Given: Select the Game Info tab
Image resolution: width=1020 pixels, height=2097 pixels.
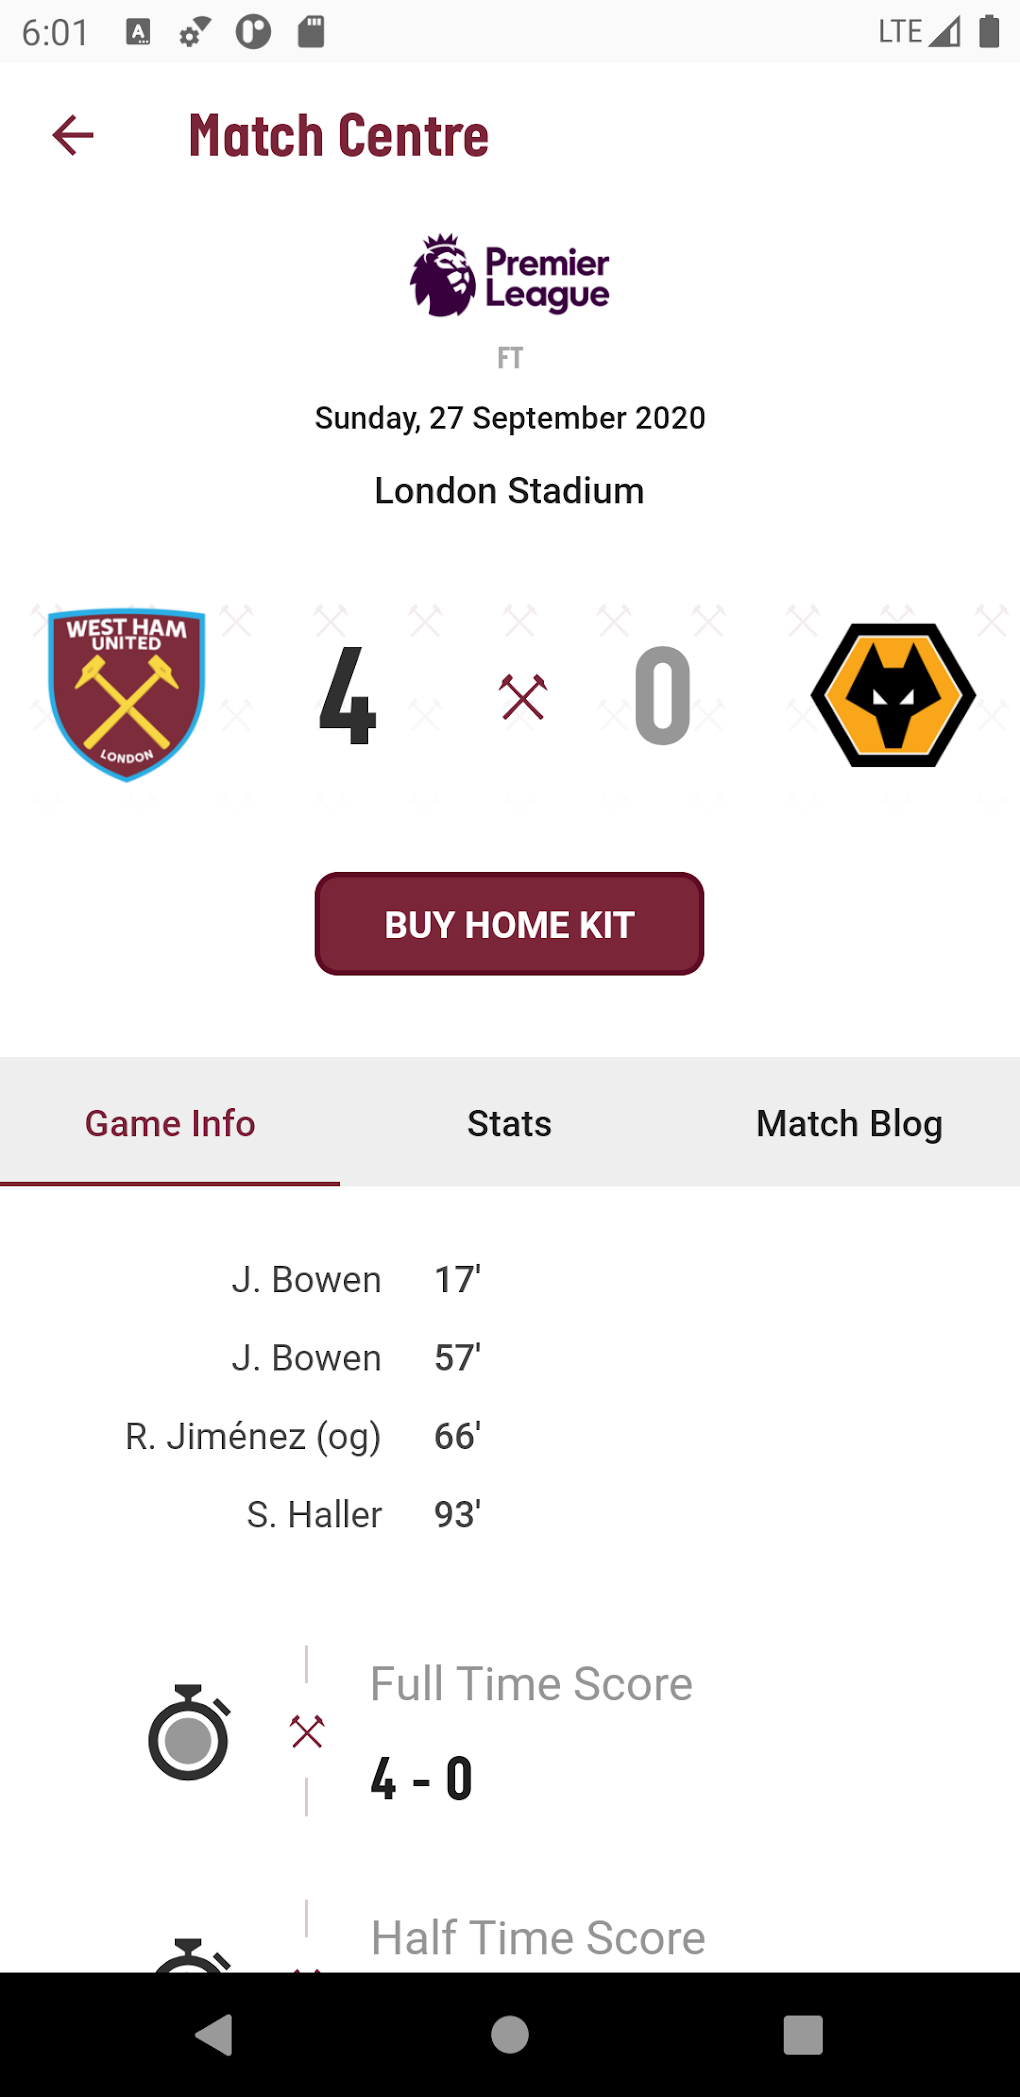Looking at the screenshot, I should pyautogui.click(x=170, y=1123).
